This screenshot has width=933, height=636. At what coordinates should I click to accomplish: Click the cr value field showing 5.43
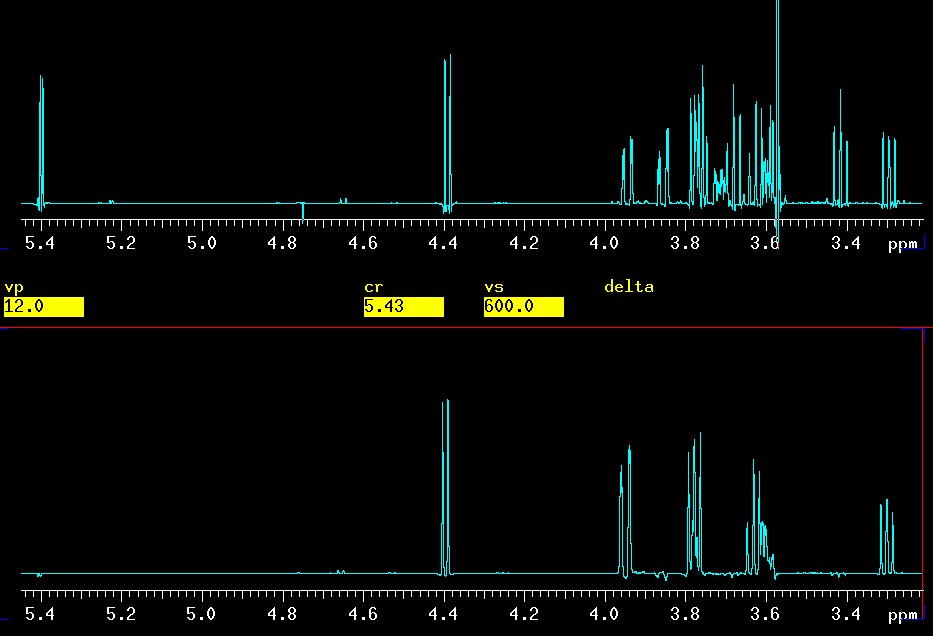403,307
